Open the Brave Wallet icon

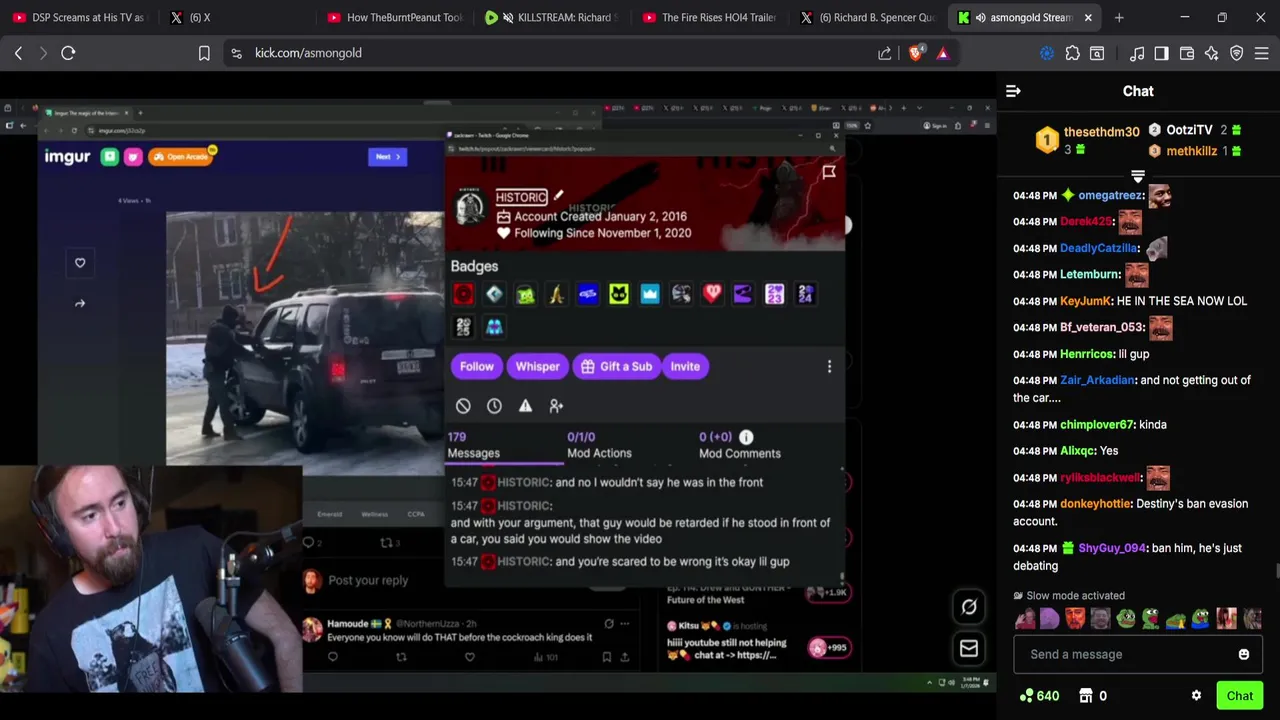tap(1186, 53)
